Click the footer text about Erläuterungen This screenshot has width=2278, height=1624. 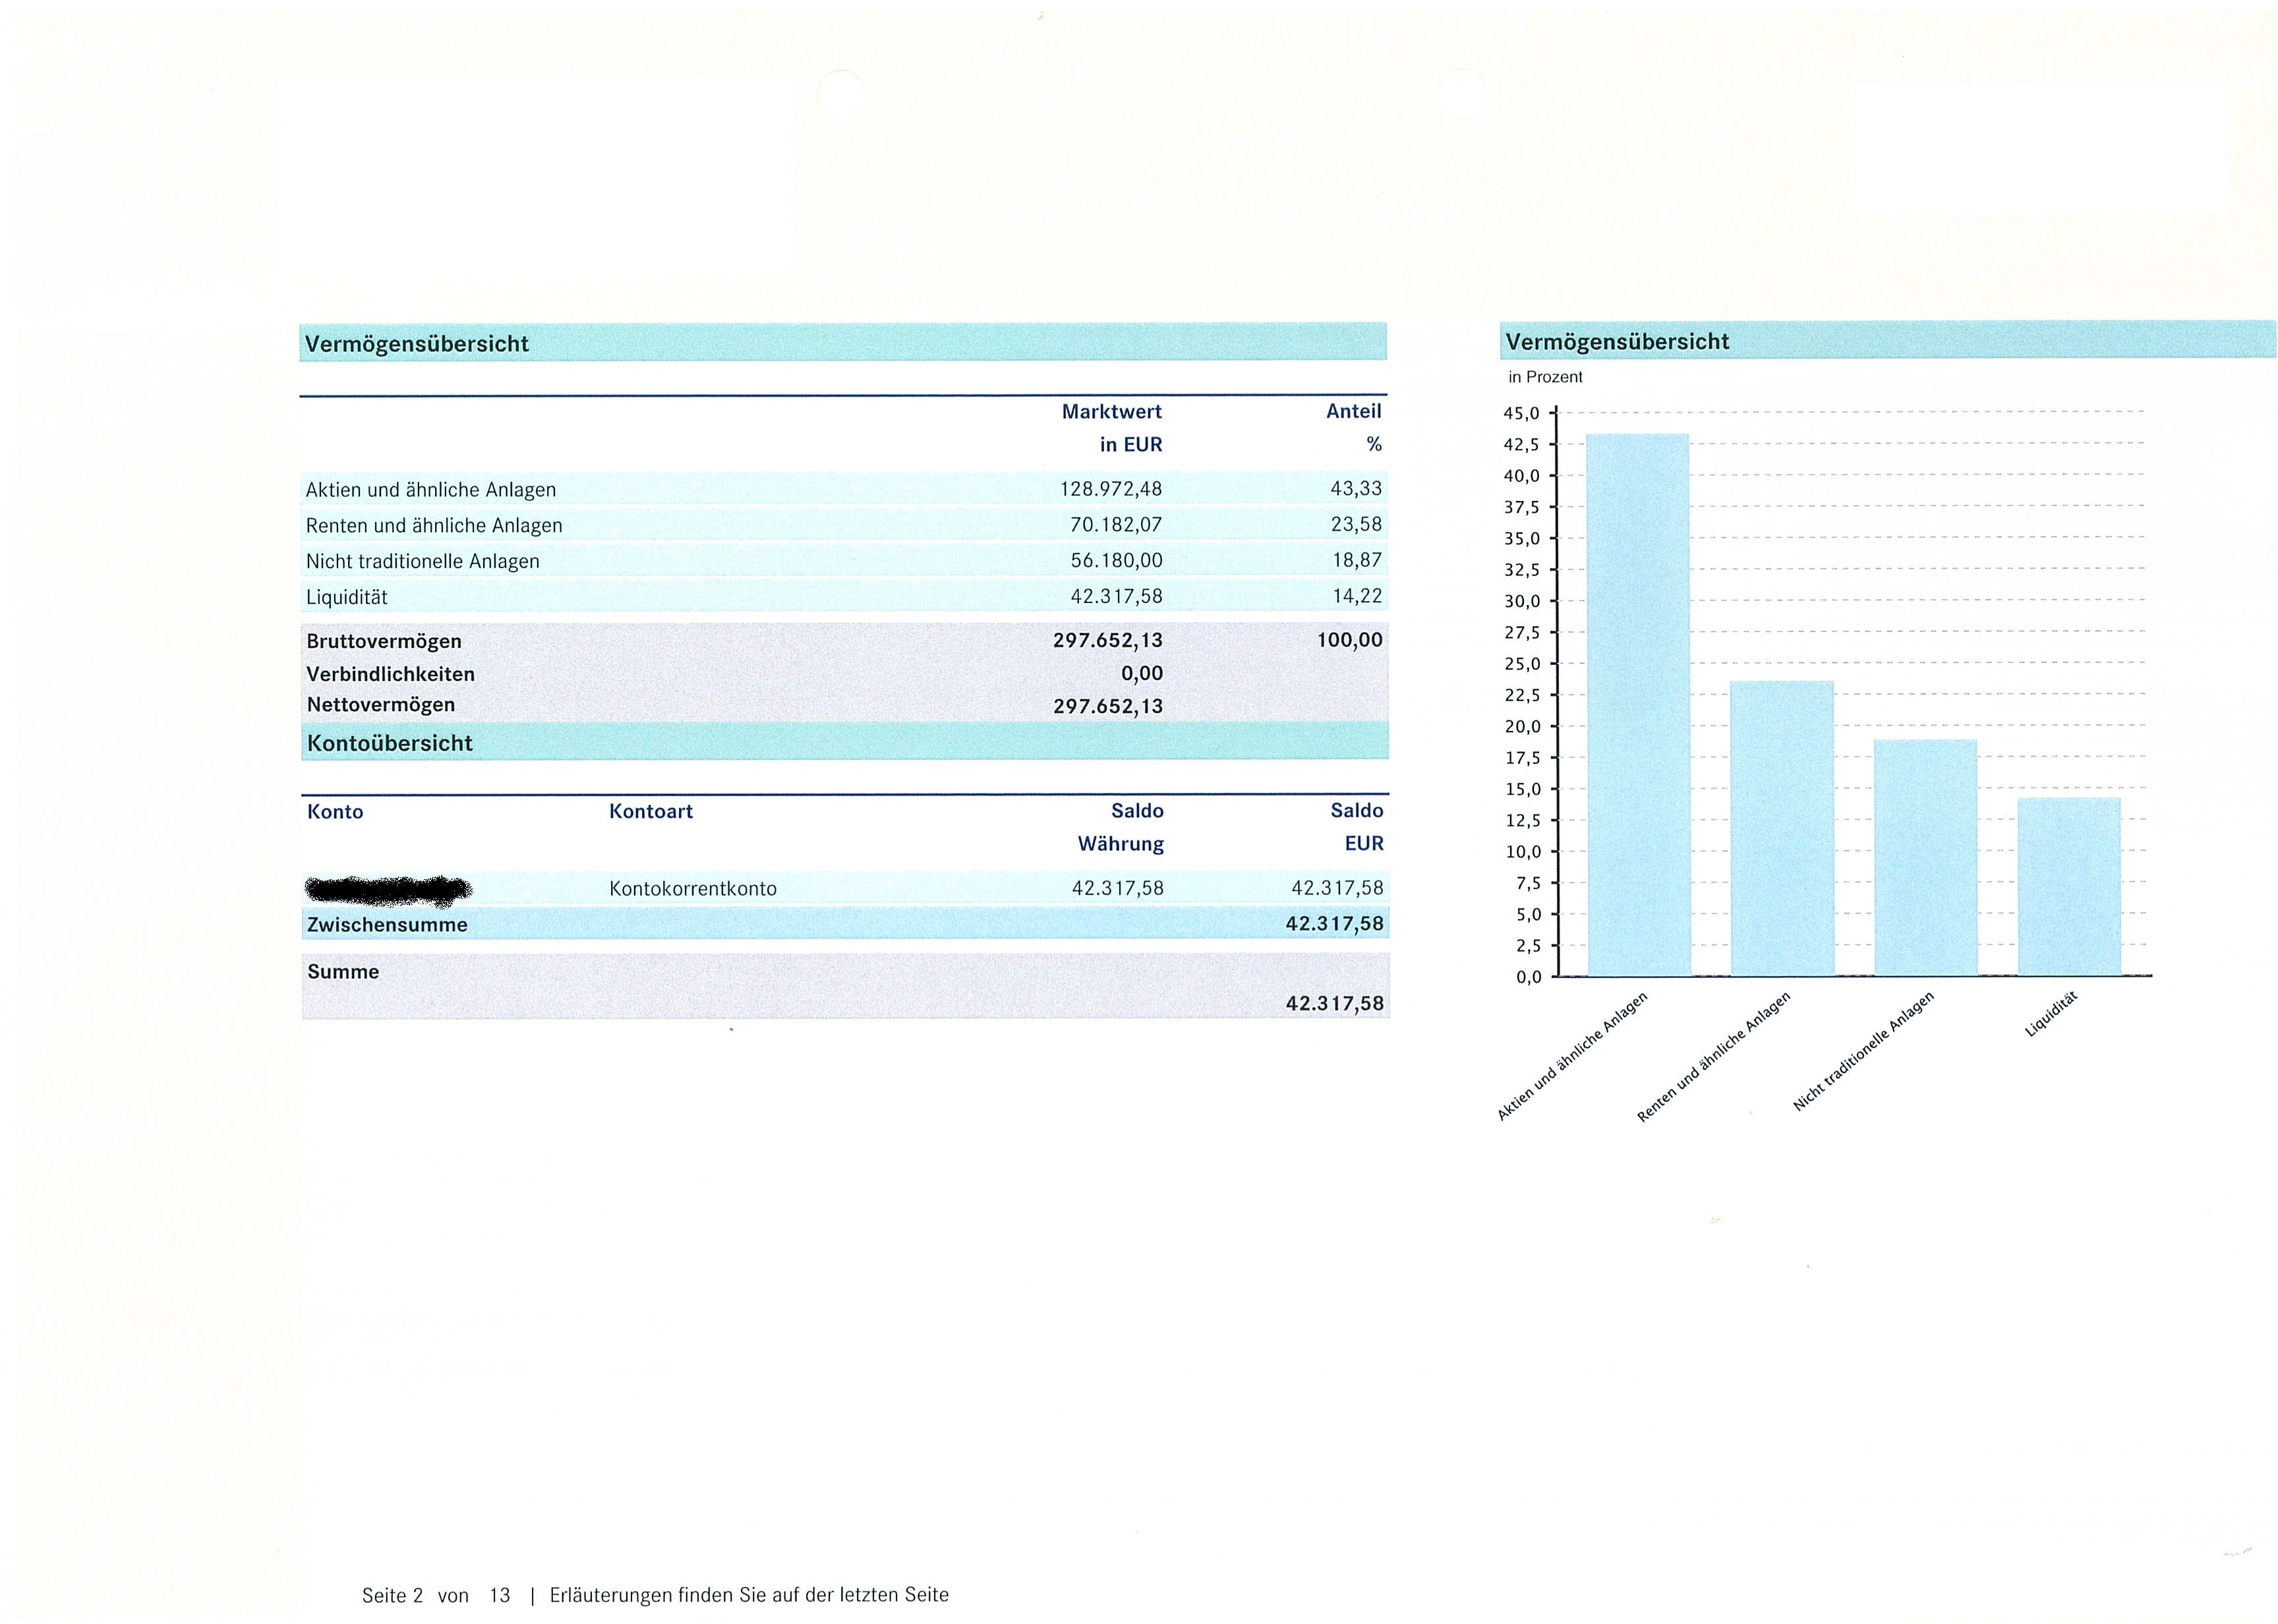click(x=749, y=1595)
